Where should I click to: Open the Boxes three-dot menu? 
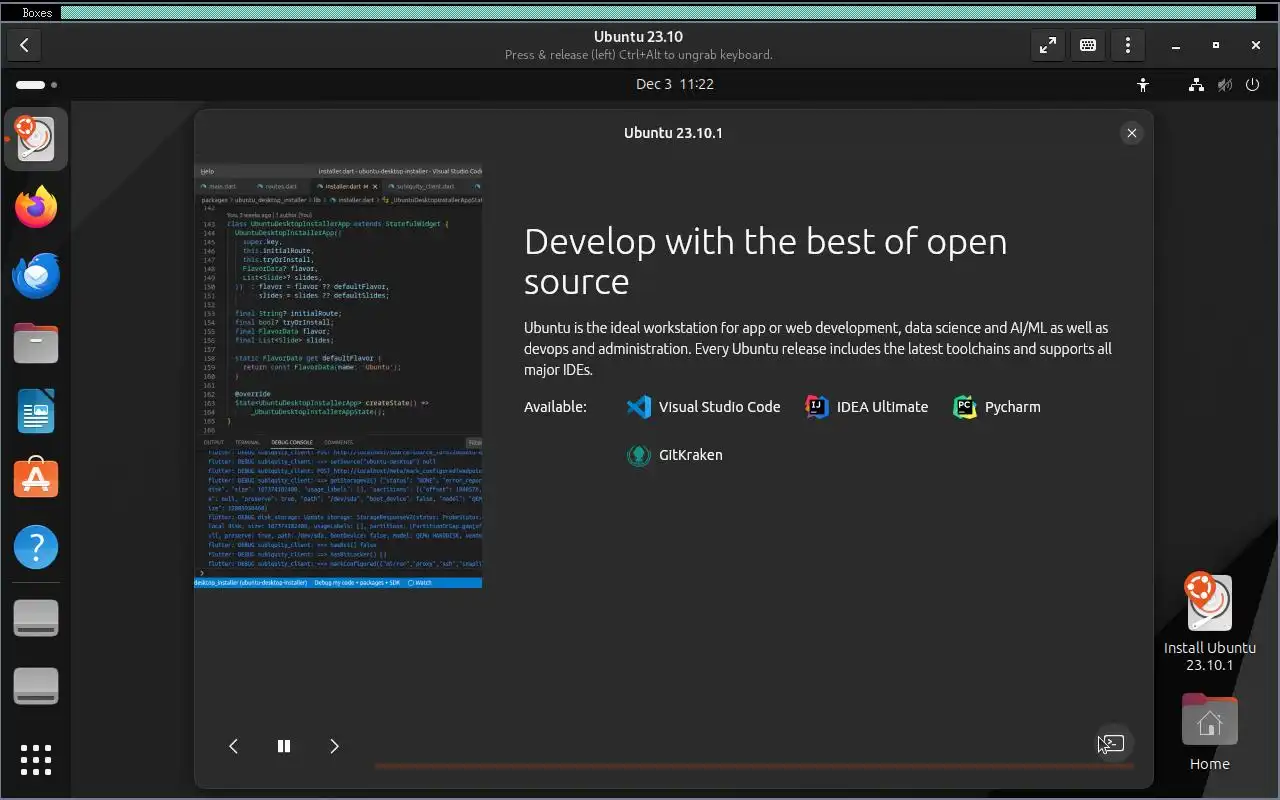(x=1128, y=45)
